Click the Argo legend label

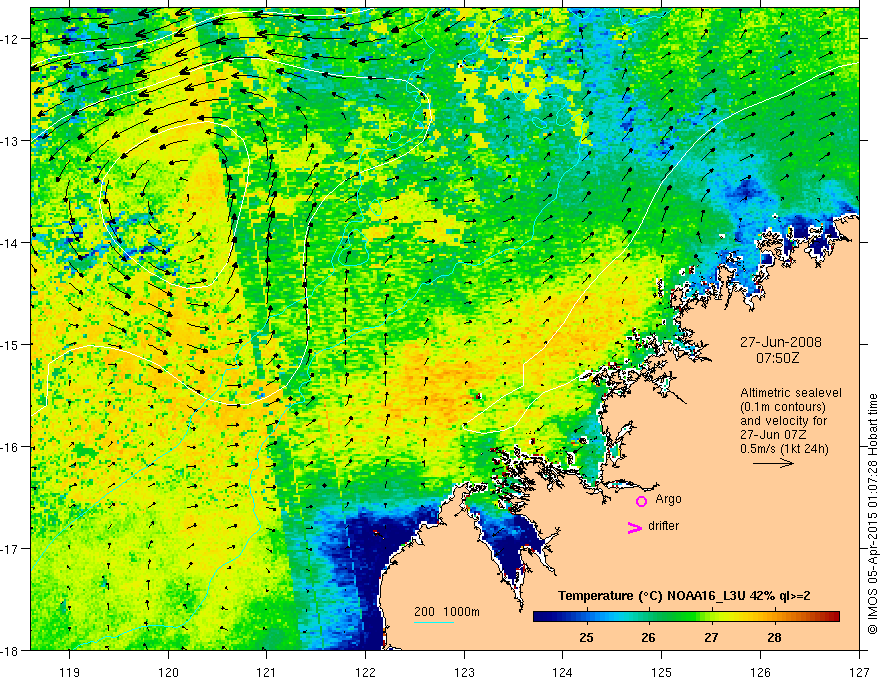[x=668, y=499]
